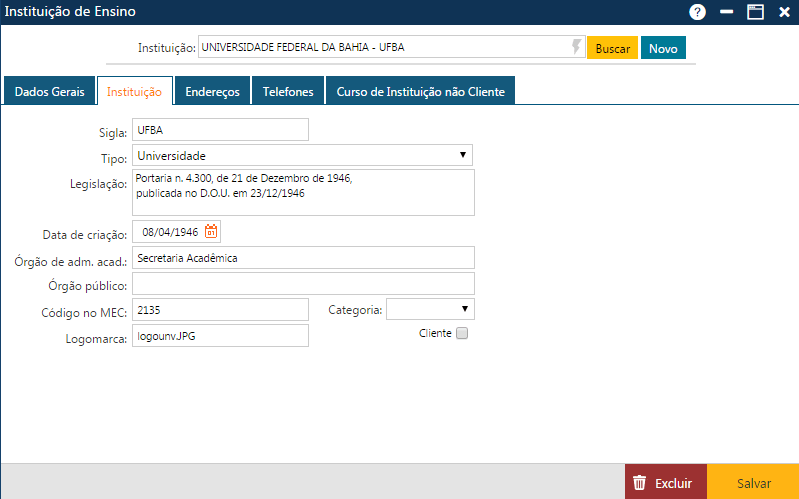Open the Categoria dropdown
This screenshot has height=499, width=799.
[430, 309]
